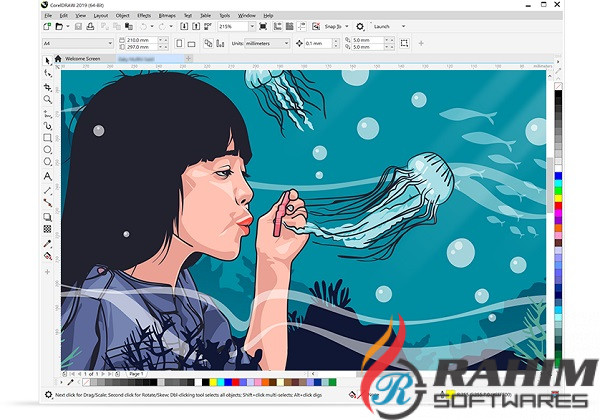Click the Import icon

(184, 26)
